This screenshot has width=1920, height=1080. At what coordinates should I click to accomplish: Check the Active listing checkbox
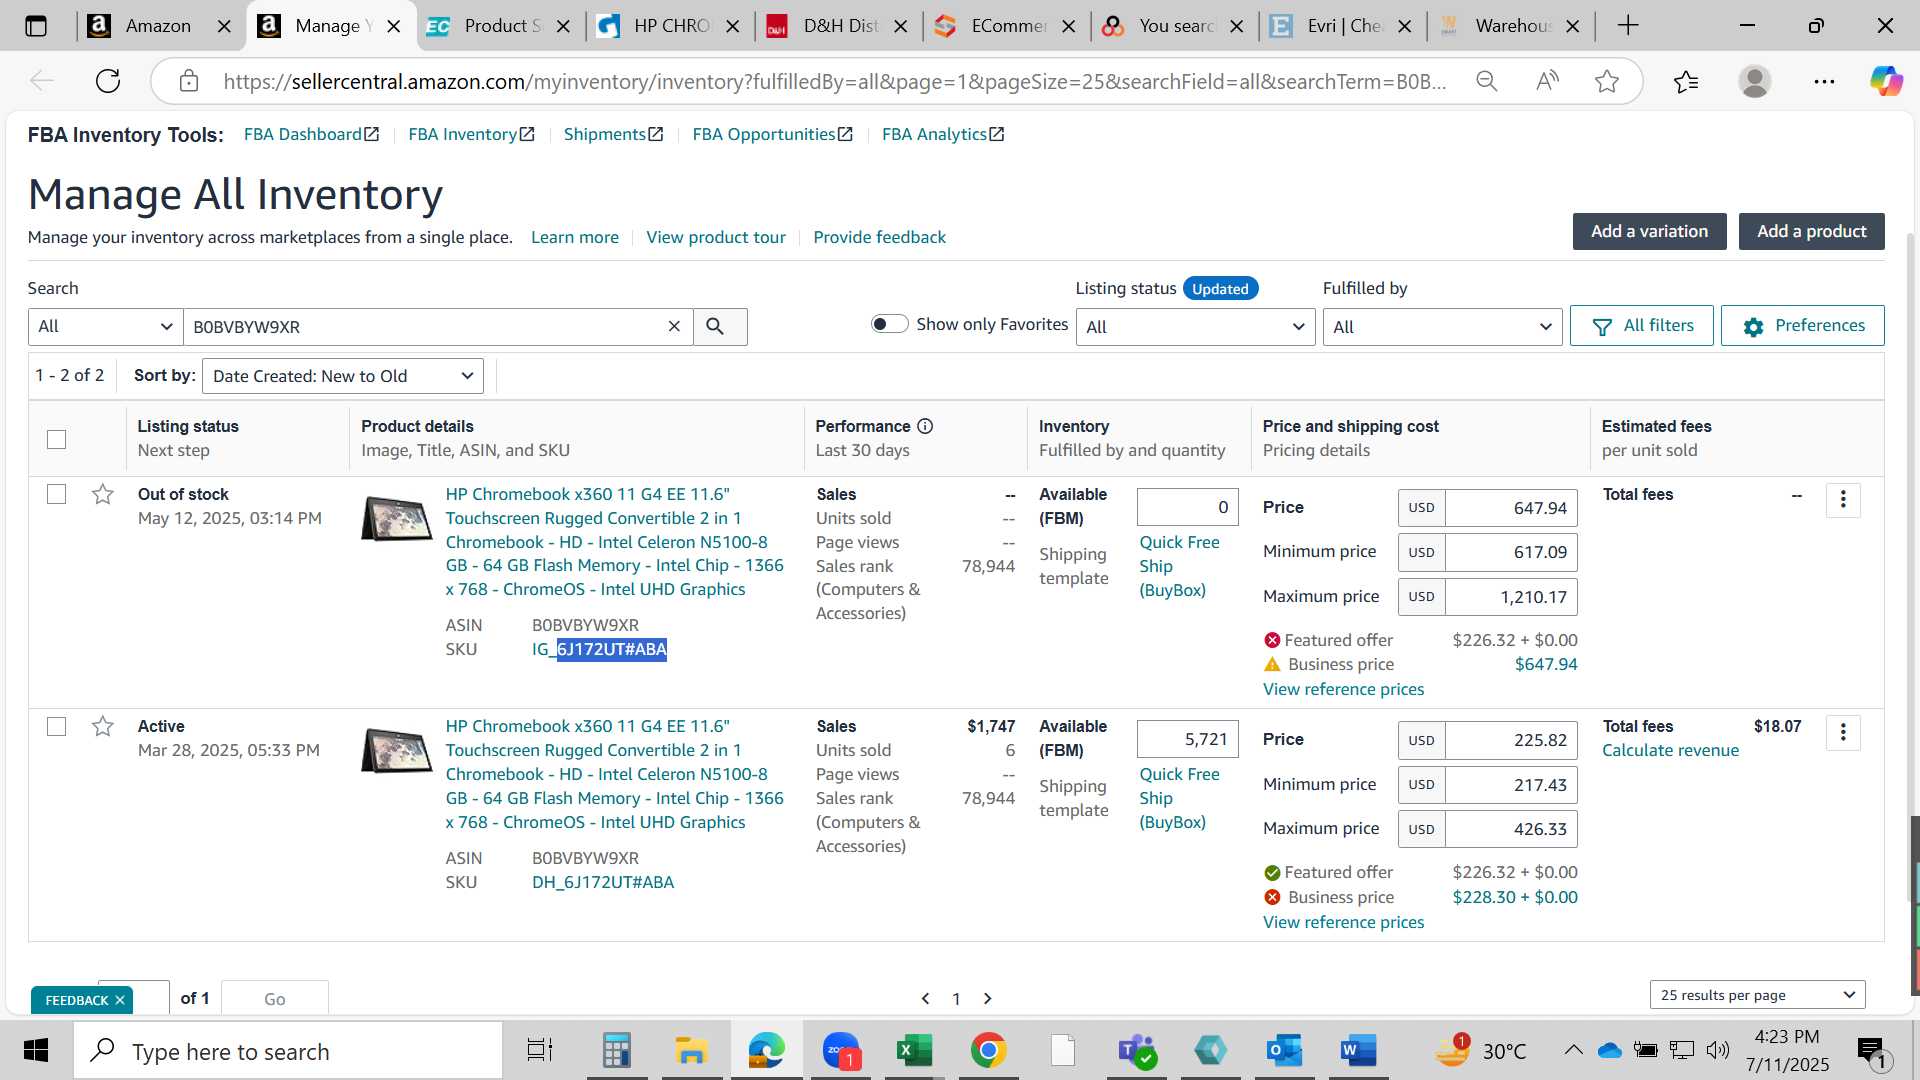click(57, 726)
